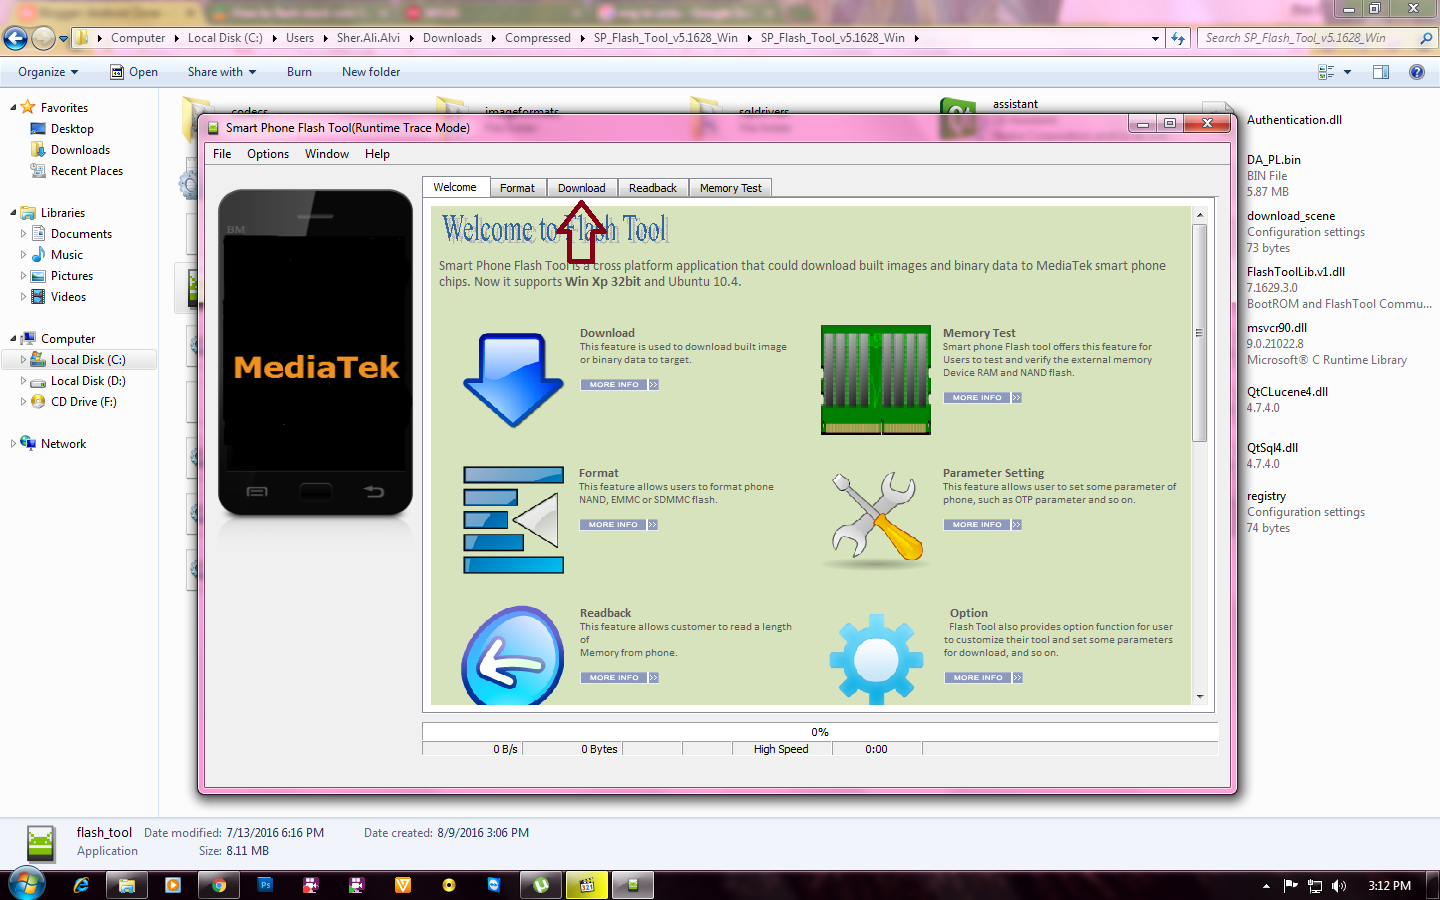Click Burn in Explorer toolbar

click(299, 72)
